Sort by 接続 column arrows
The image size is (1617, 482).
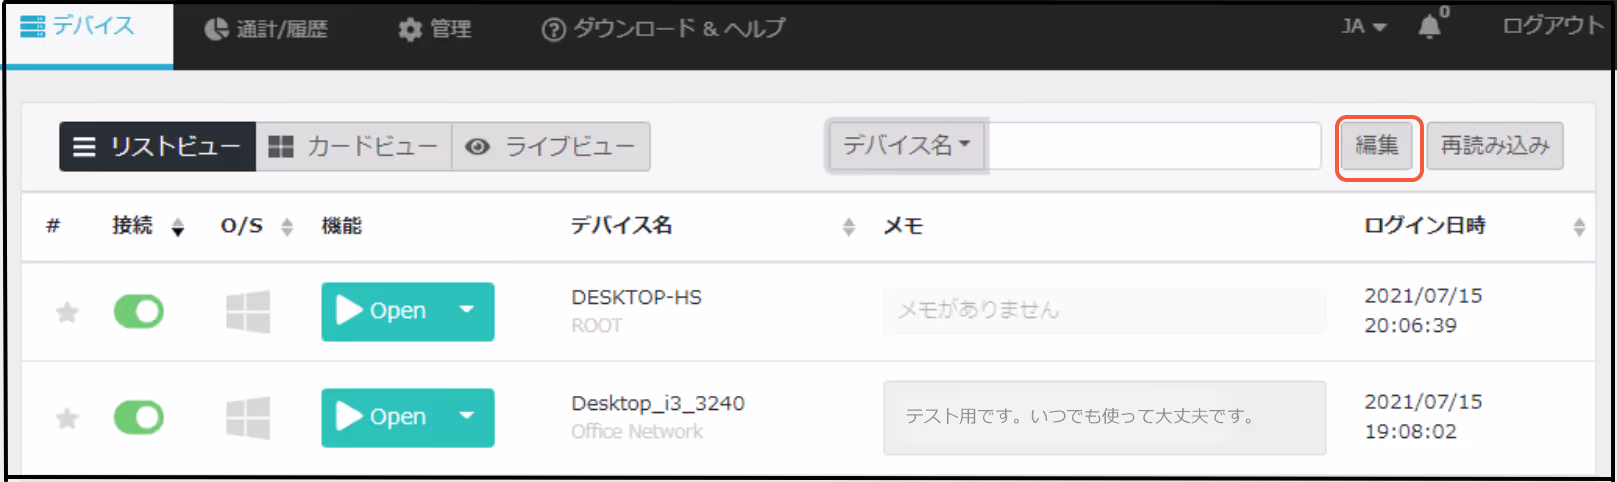tap(178, 227)
